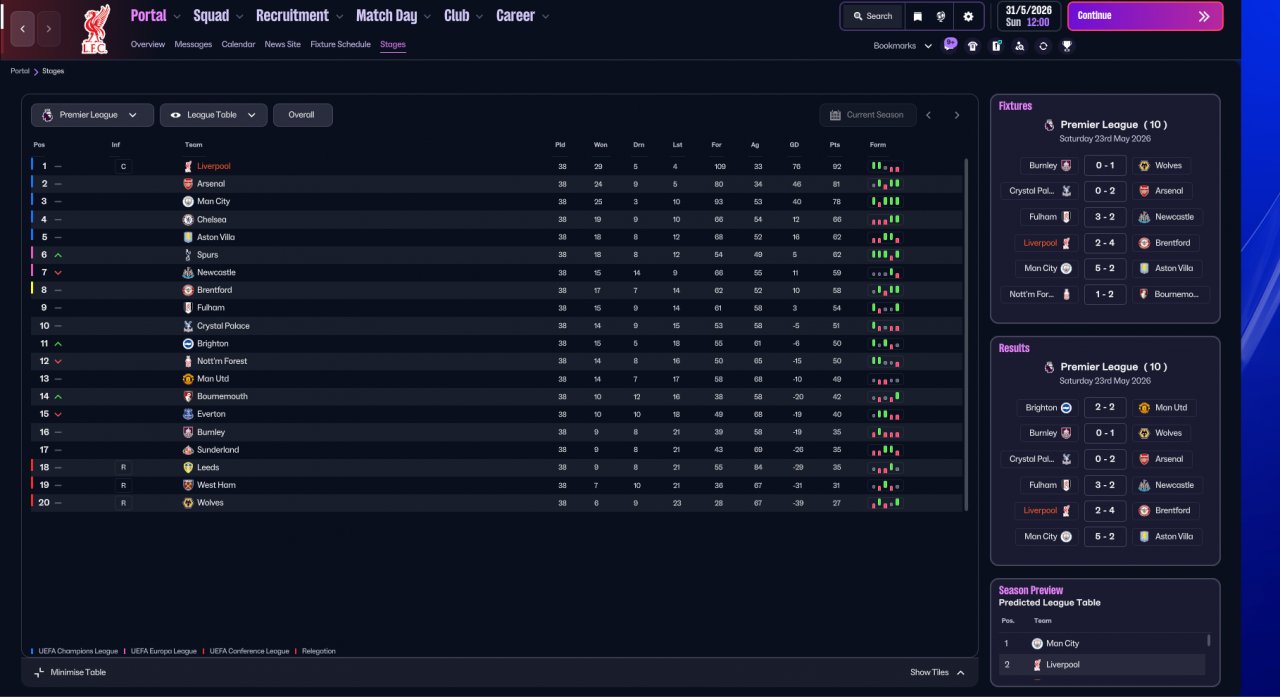Viewport: 1280px width, 697px height.
Task: Click the Man City badge in the league table
Action: tap(188, 202)
